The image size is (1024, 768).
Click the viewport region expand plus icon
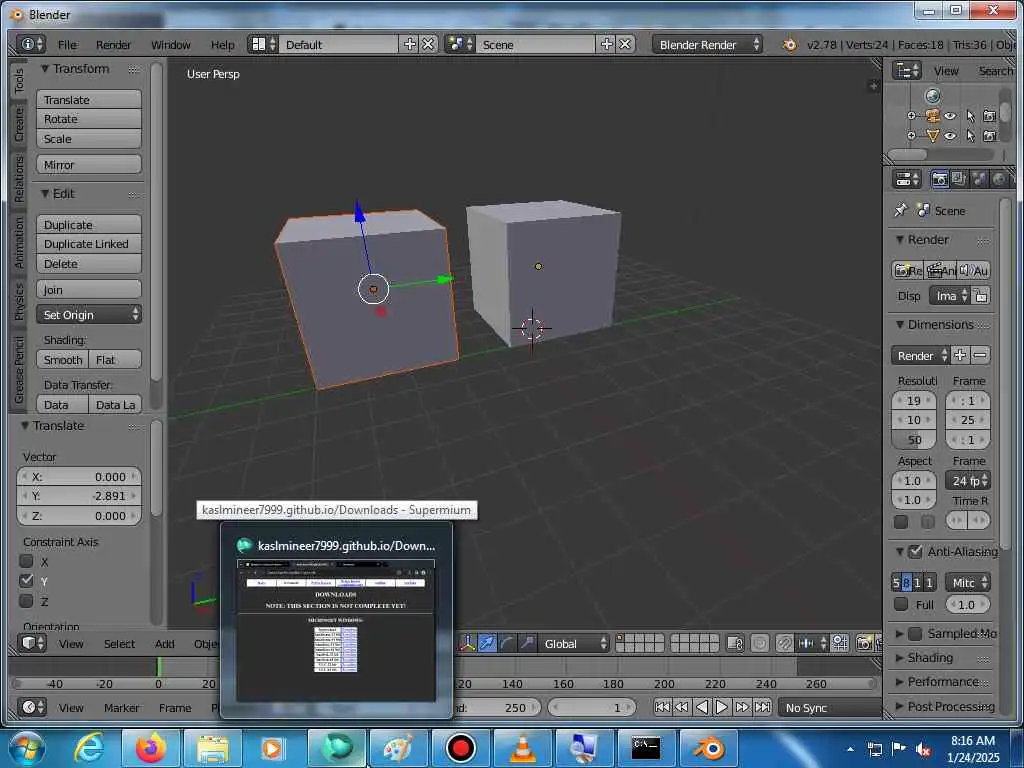873,86
